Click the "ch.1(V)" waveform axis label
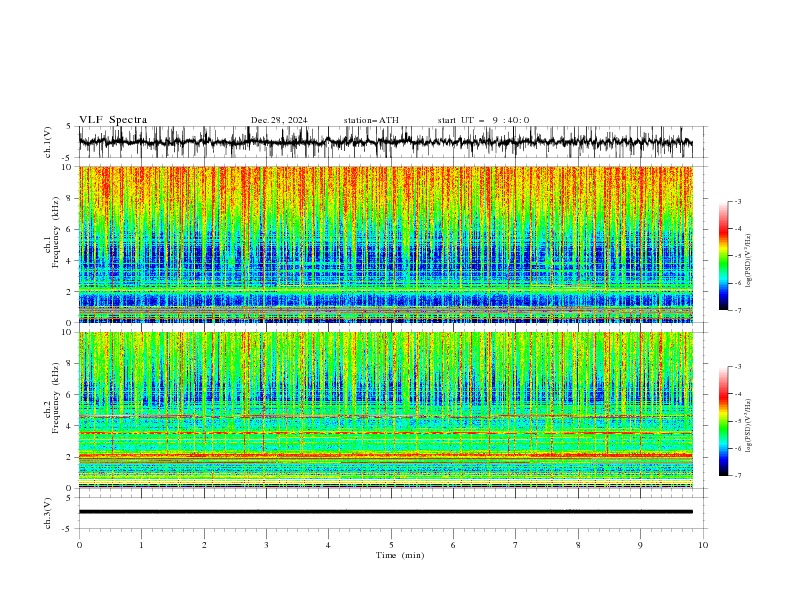 pos(48,142)
